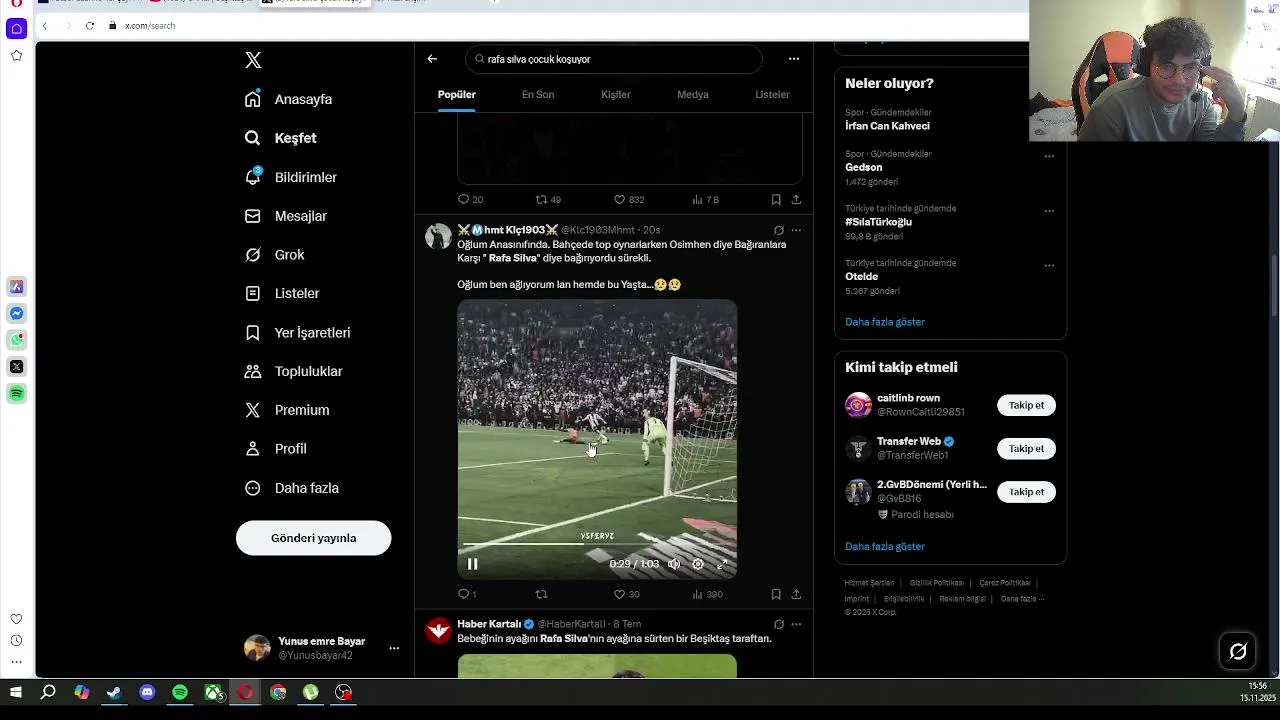This screenshot has width=1280, height=720.
Task: Click the search box with rafa silva query
Action: [x=613, y=59]
